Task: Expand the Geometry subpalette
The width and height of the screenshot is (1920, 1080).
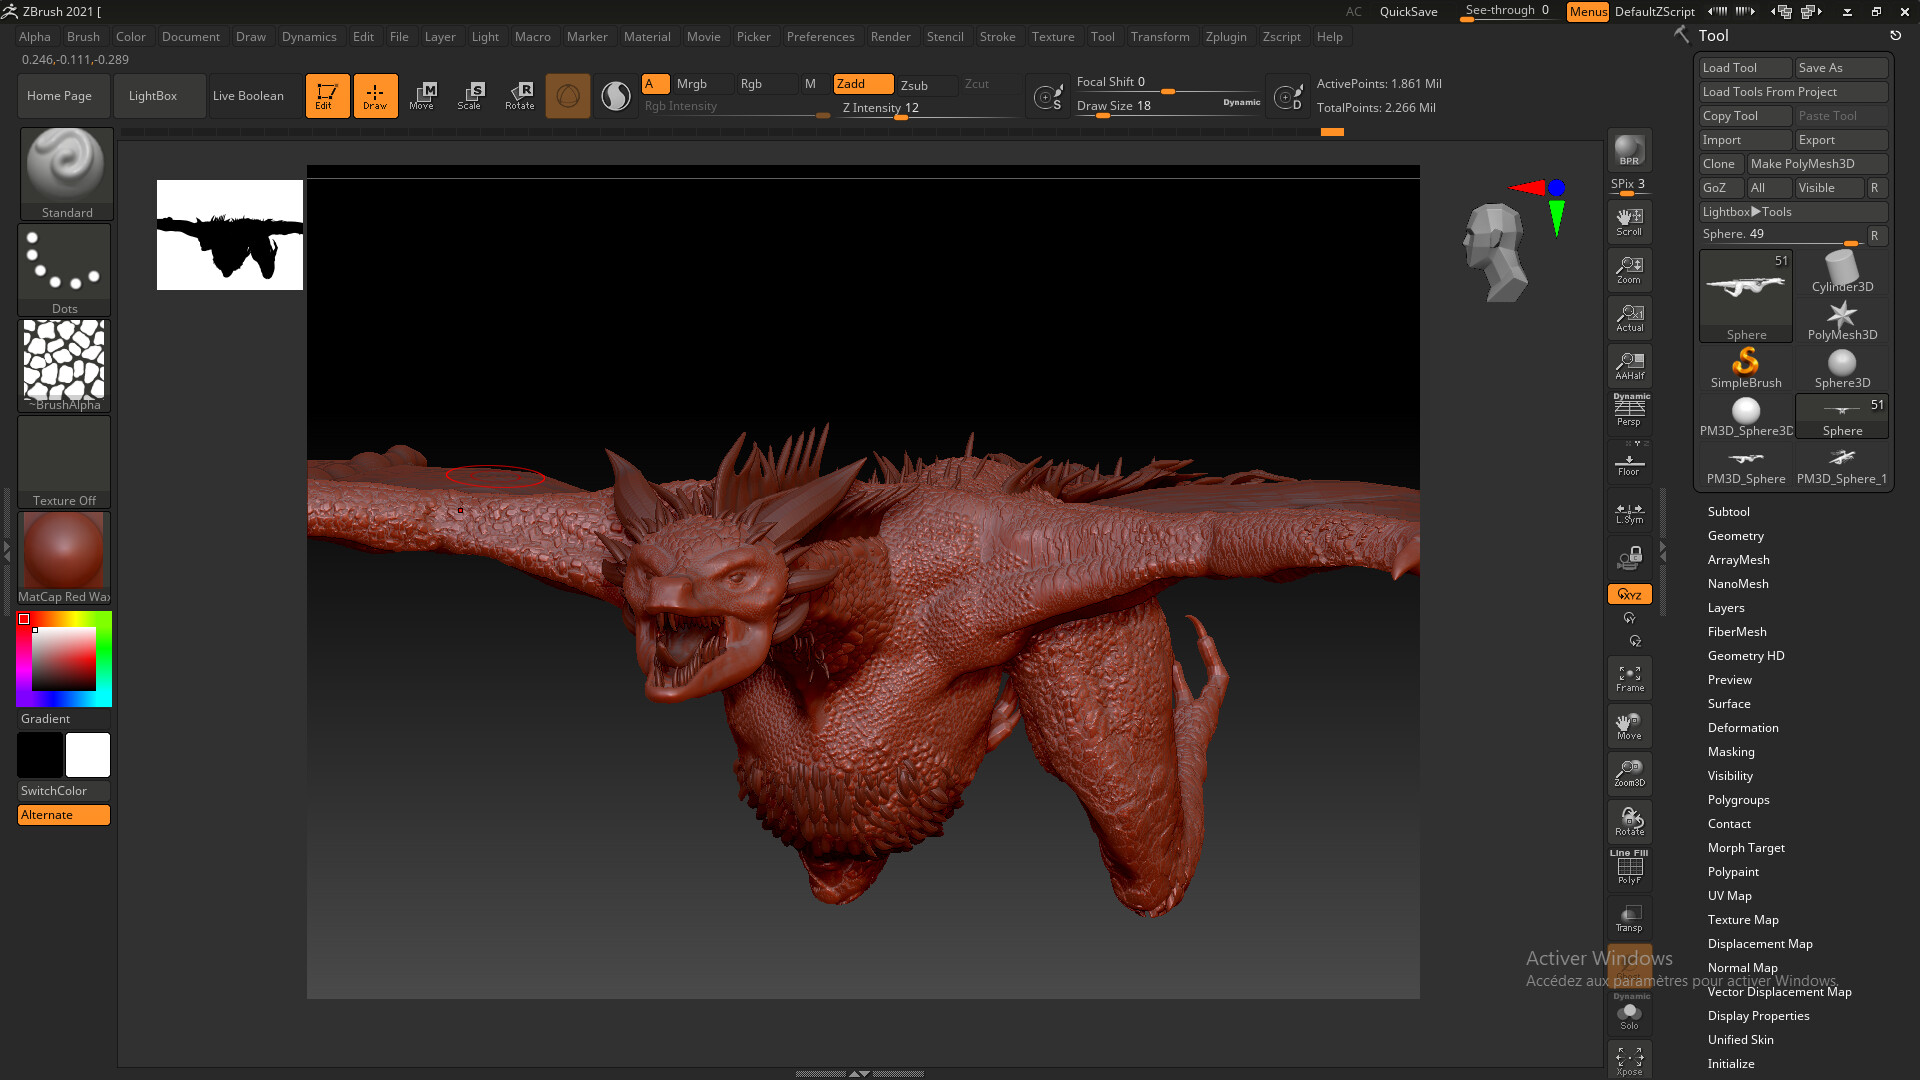Action: (x=1735, y=535)
